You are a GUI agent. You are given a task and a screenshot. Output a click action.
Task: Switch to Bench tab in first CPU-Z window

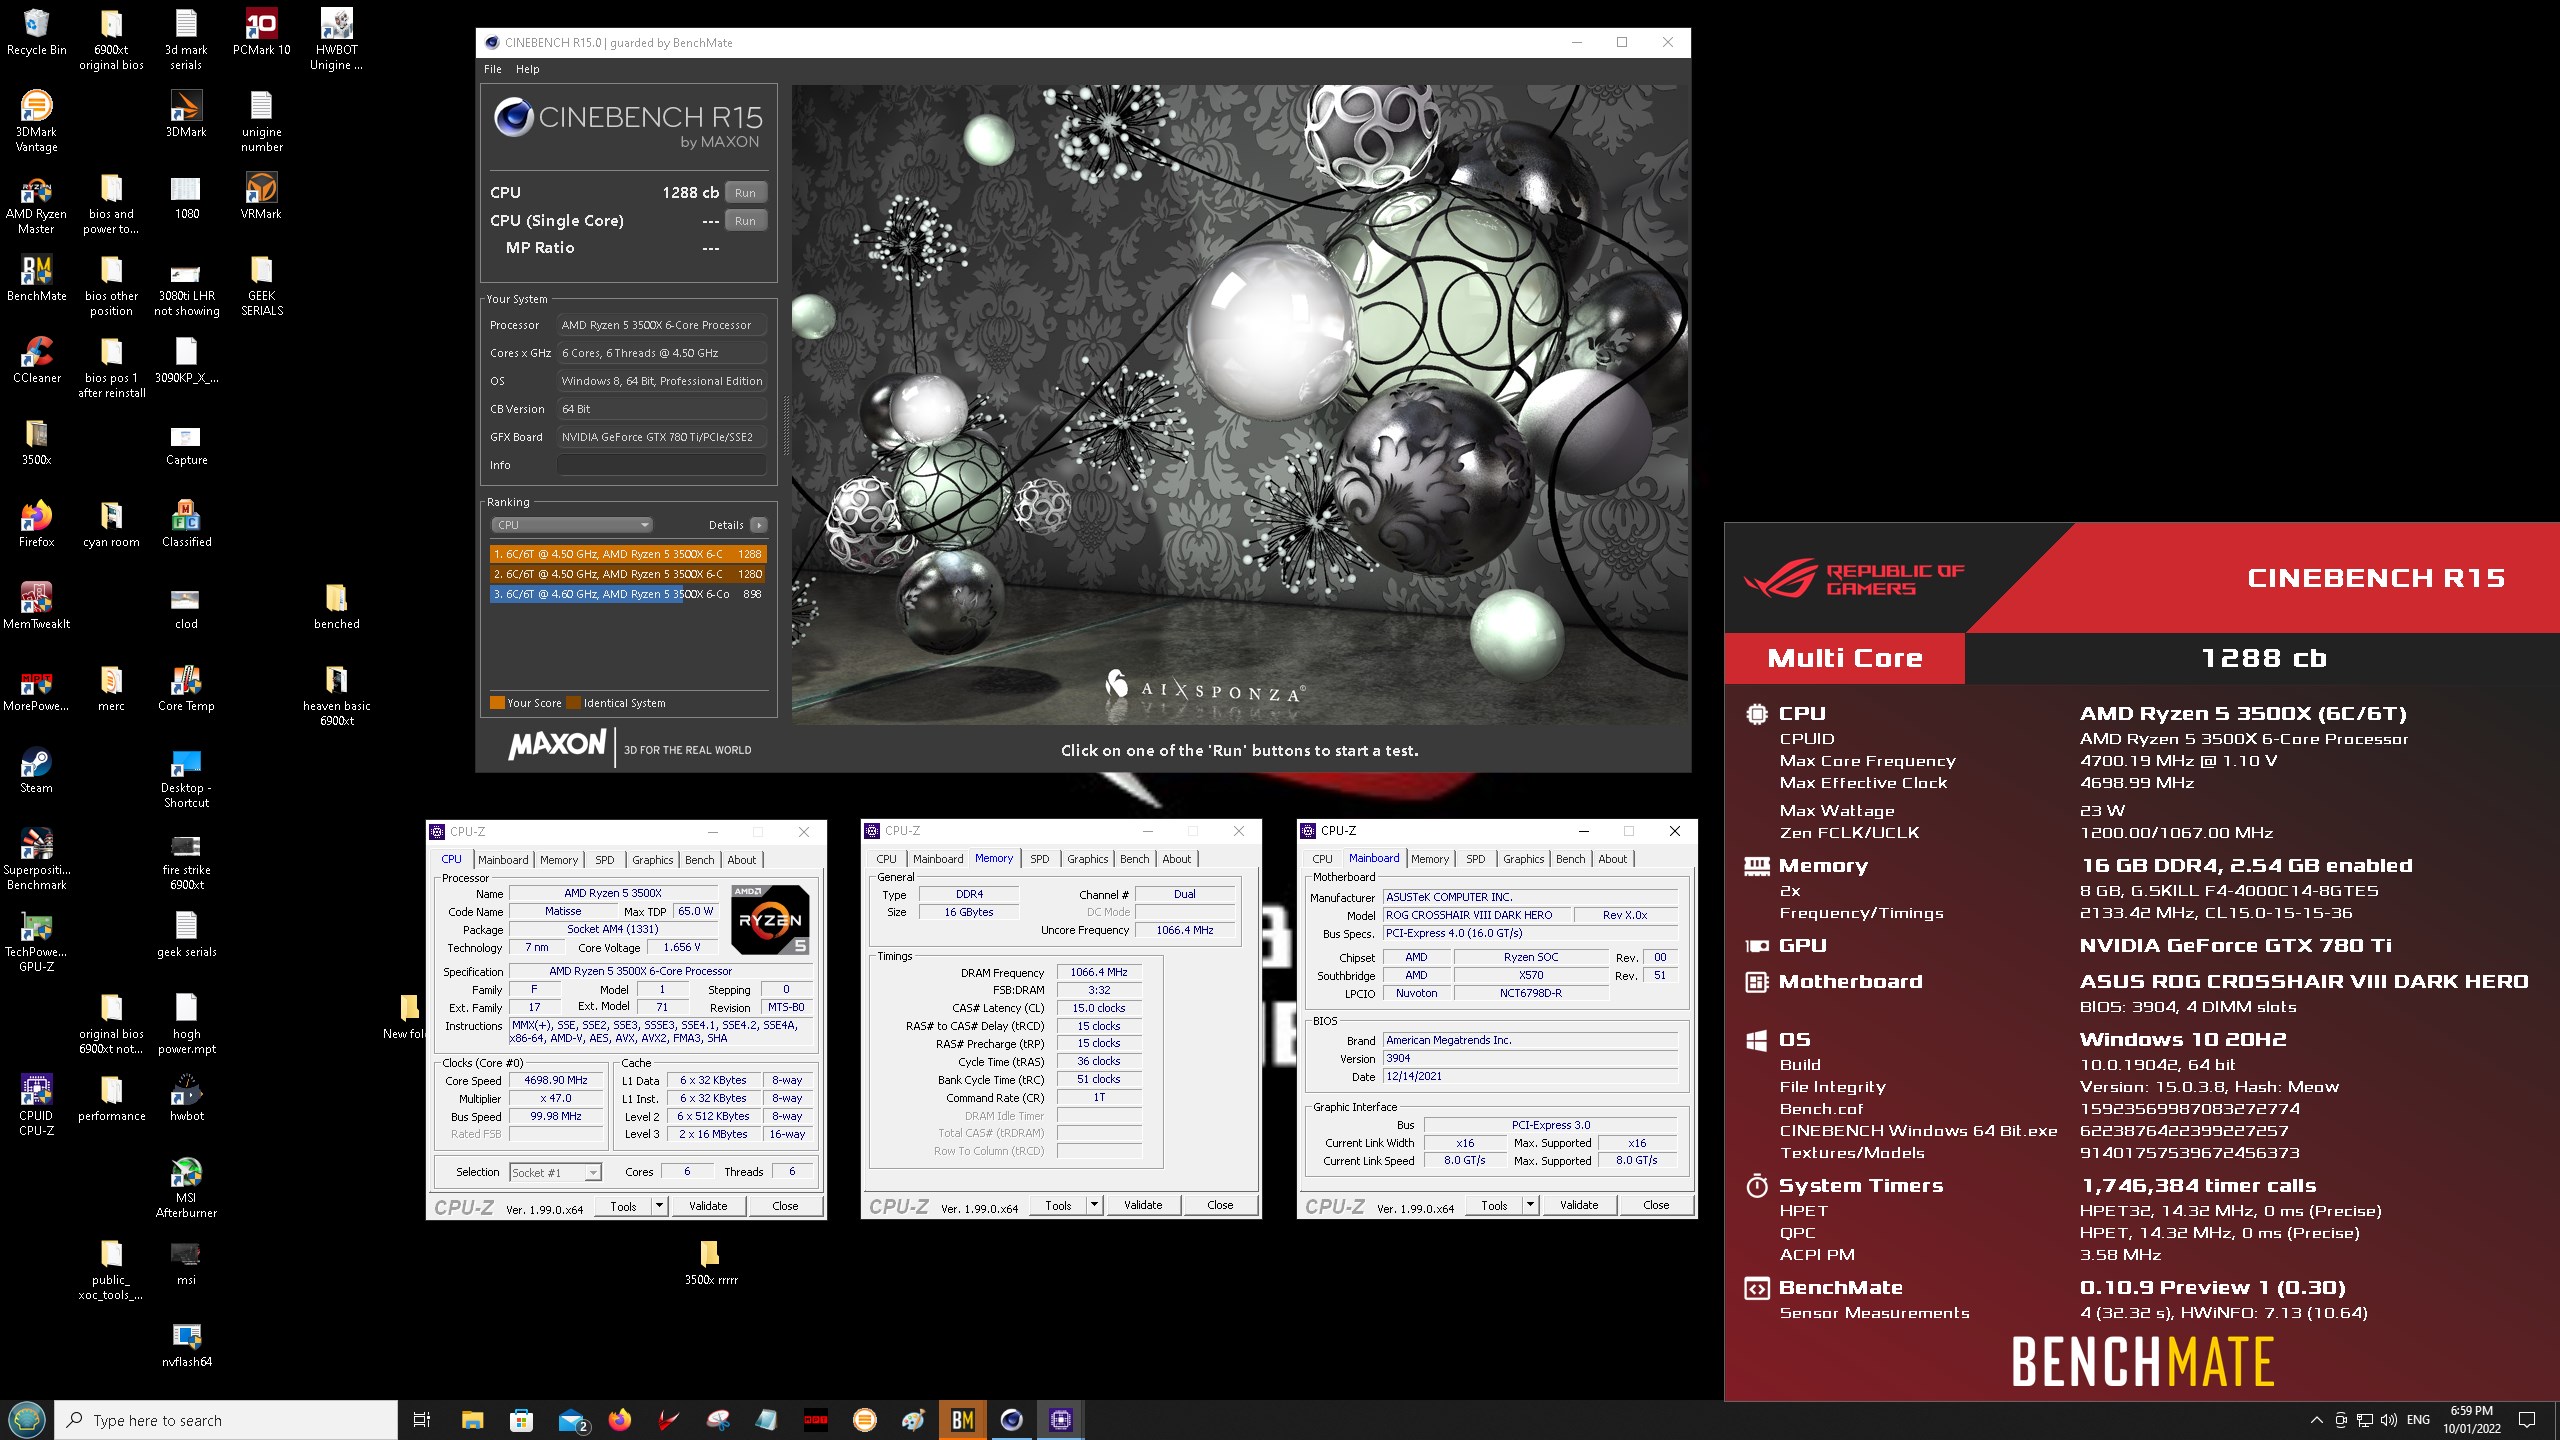pos(700,860)
